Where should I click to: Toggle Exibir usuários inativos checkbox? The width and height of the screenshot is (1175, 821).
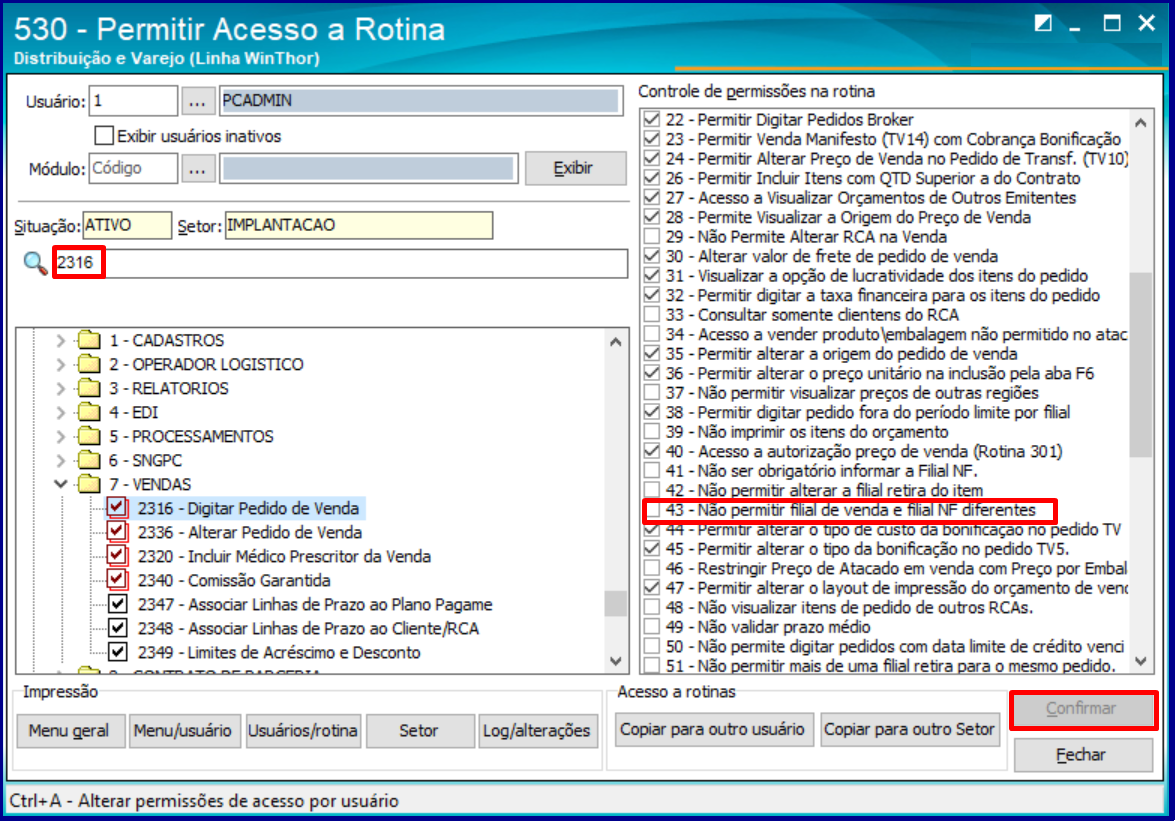tap(104, 136)
